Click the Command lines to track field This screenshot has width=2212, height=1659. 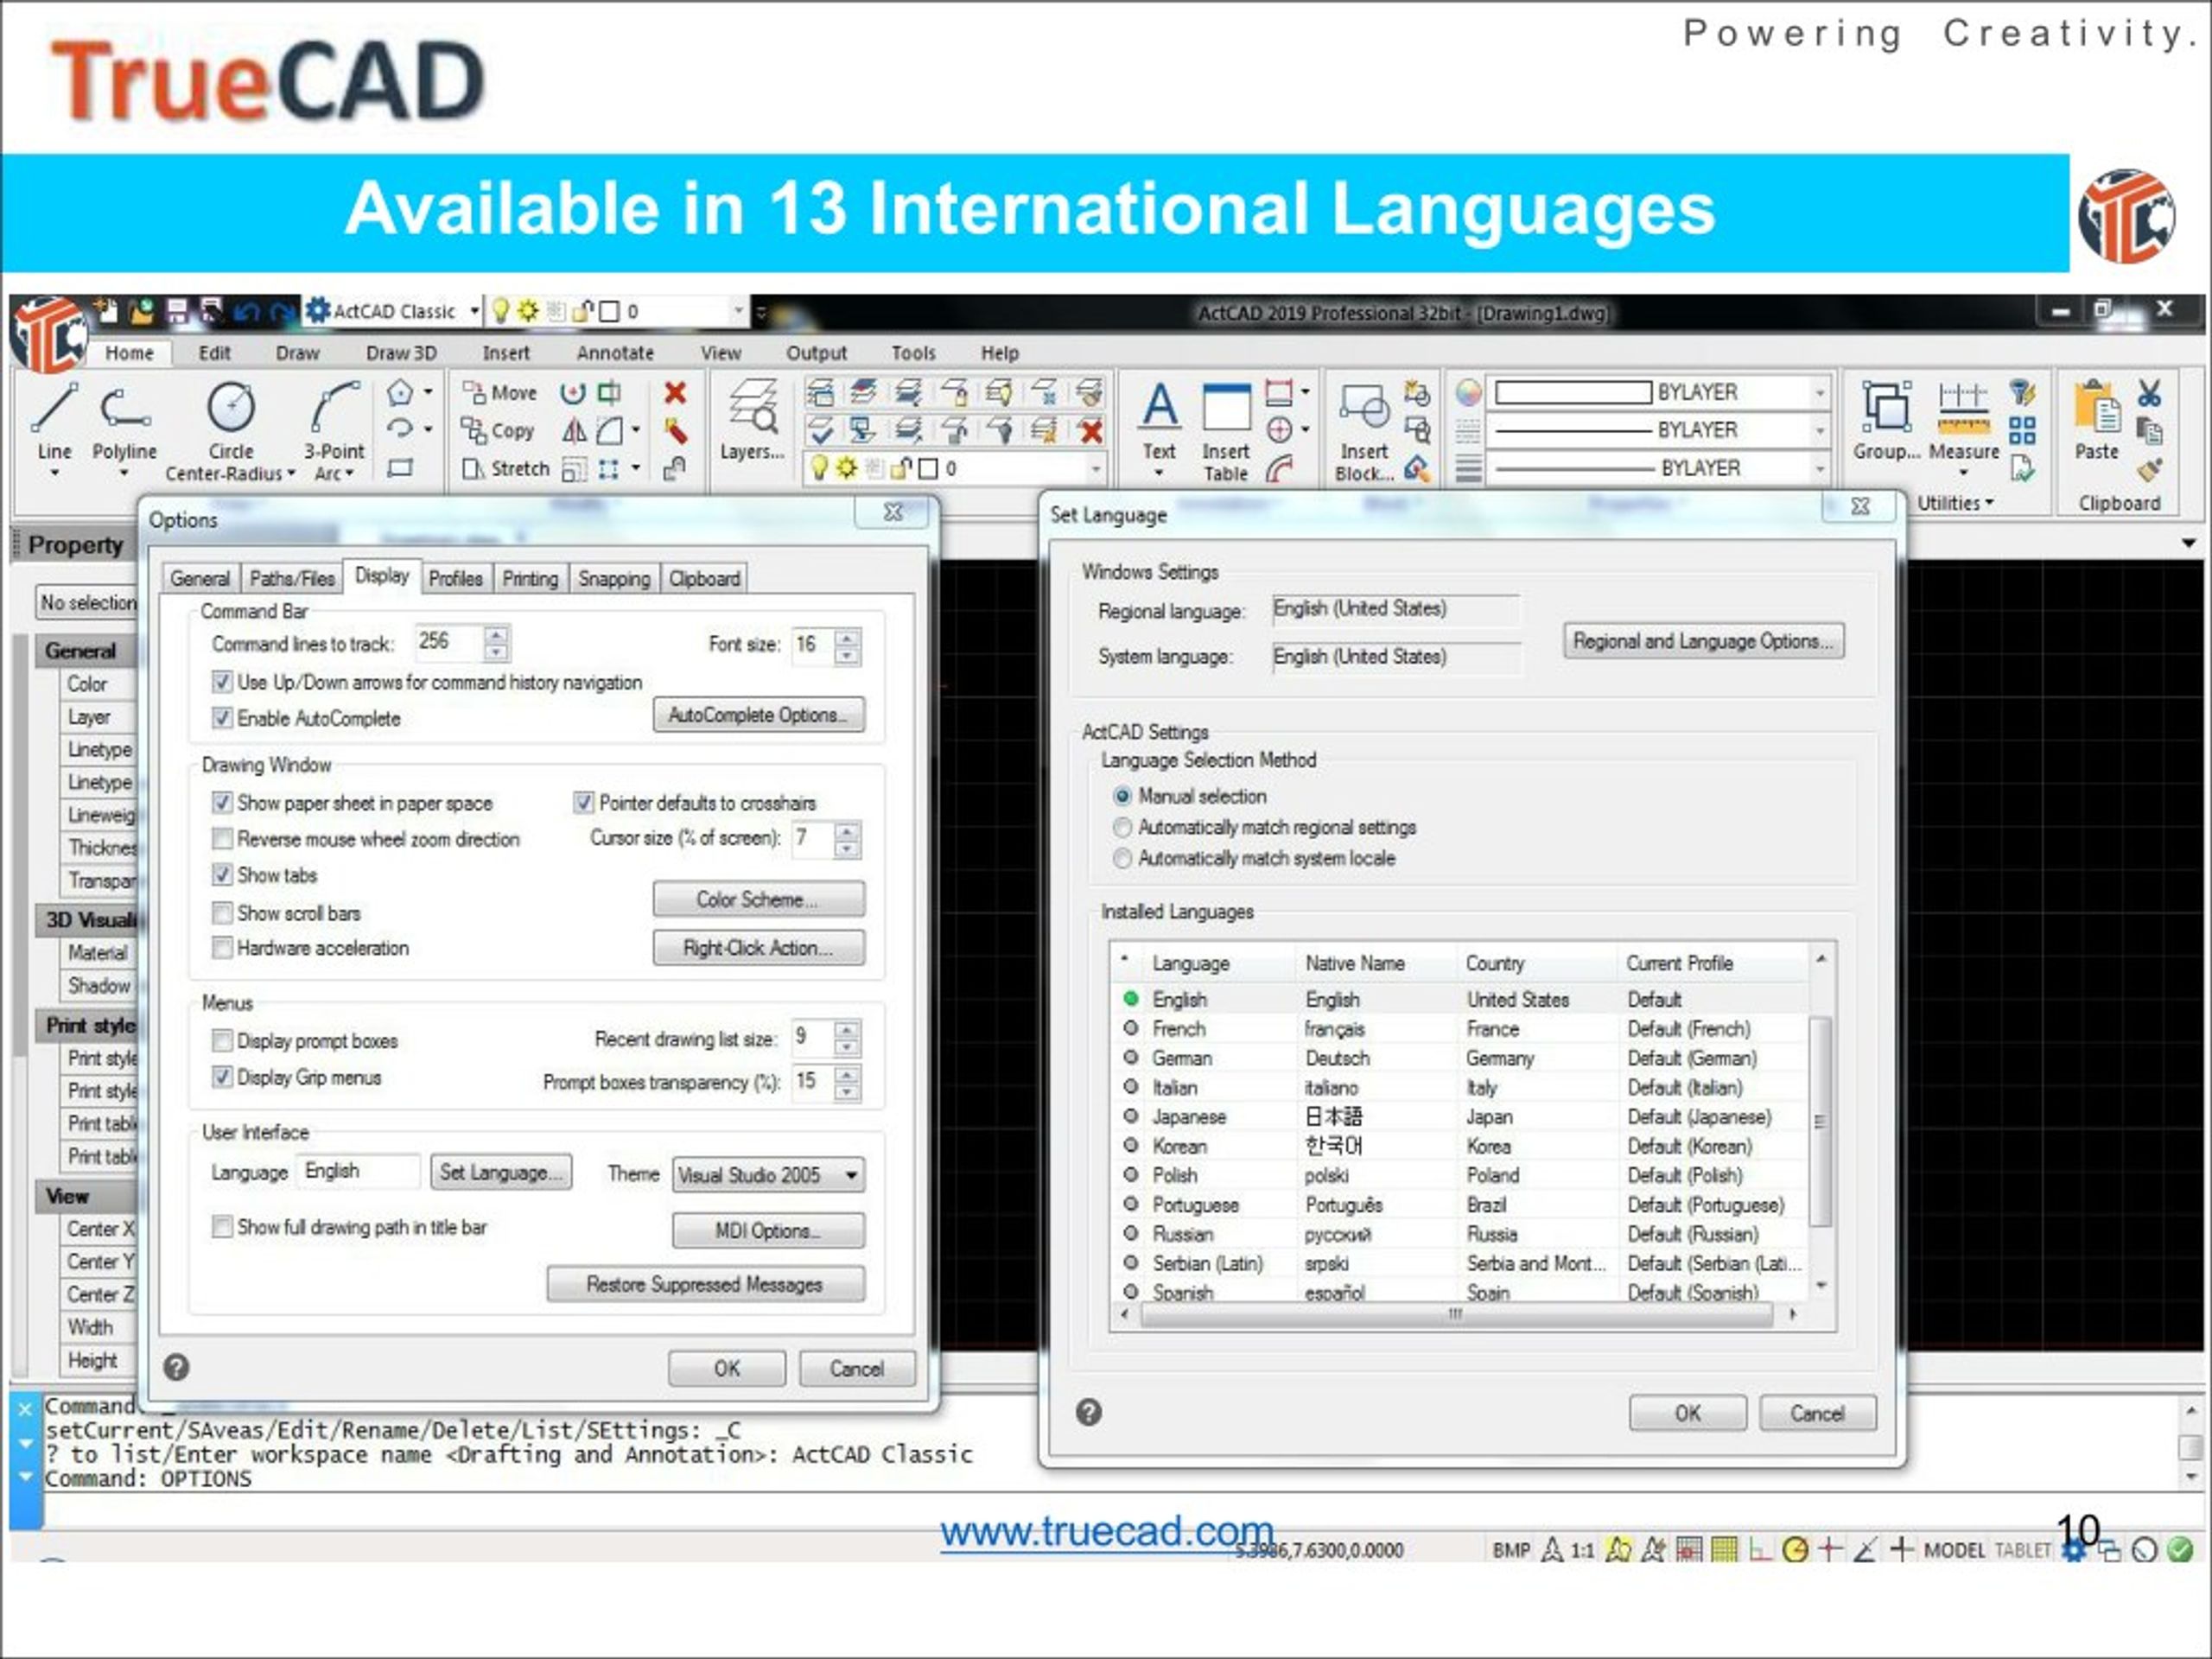point(448,642)
